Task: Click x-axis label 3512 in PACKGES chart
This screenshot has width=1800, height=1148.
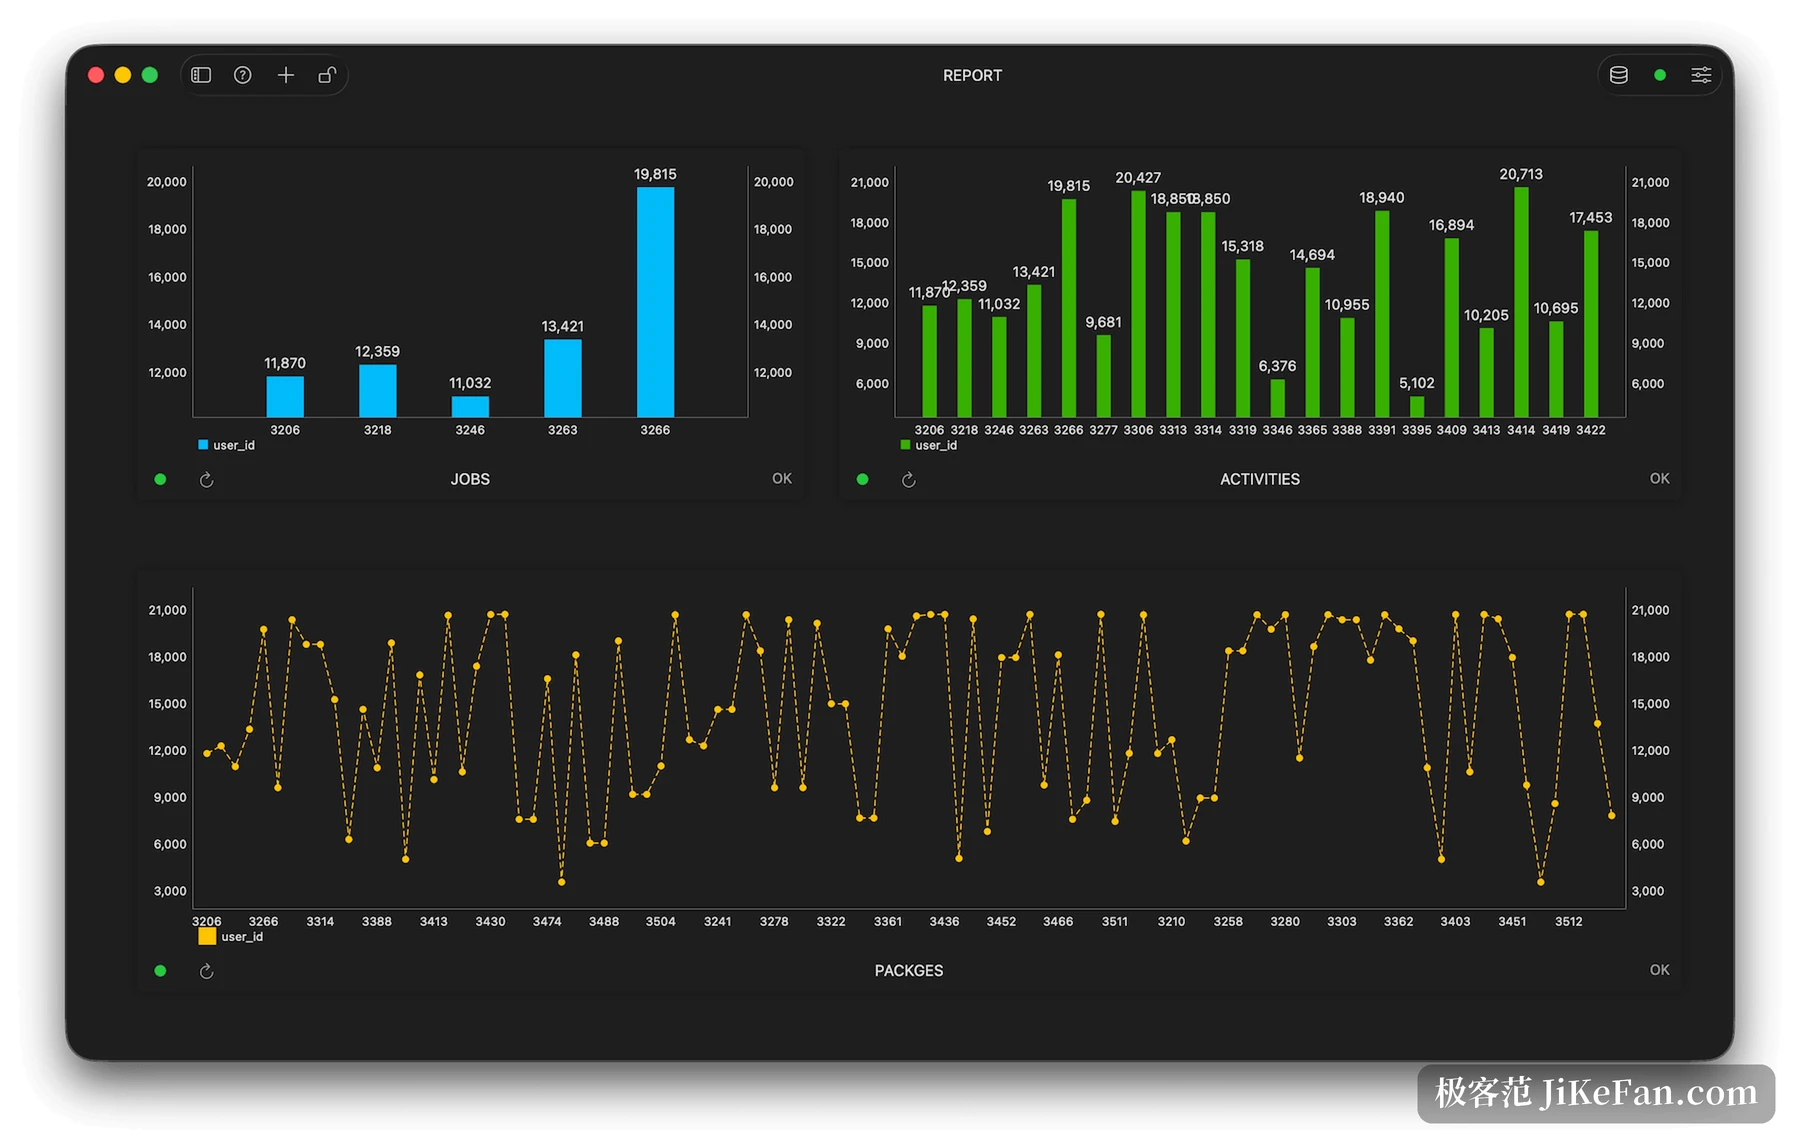Action: pyautogui.click(x=1569, y=921)
